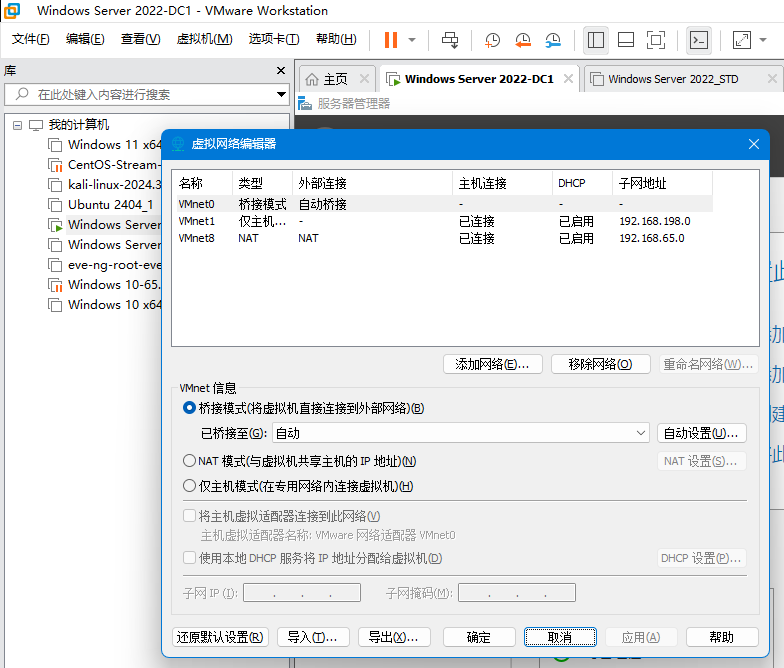
Task: Select Windows 11 x64 VM in library
Action: click(105, 145)
